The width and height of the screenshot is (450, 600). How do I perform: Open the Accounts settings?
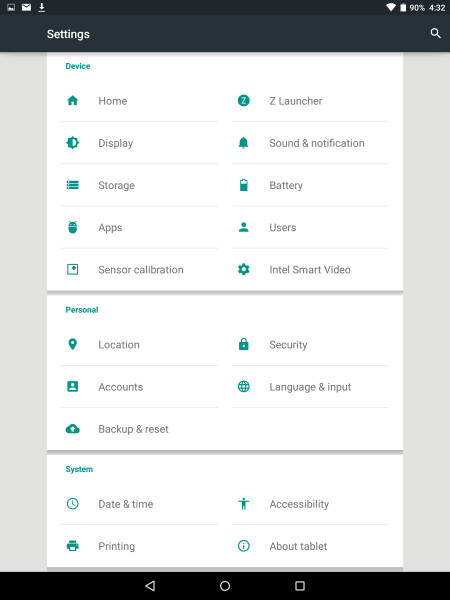[x=139, y=386]
